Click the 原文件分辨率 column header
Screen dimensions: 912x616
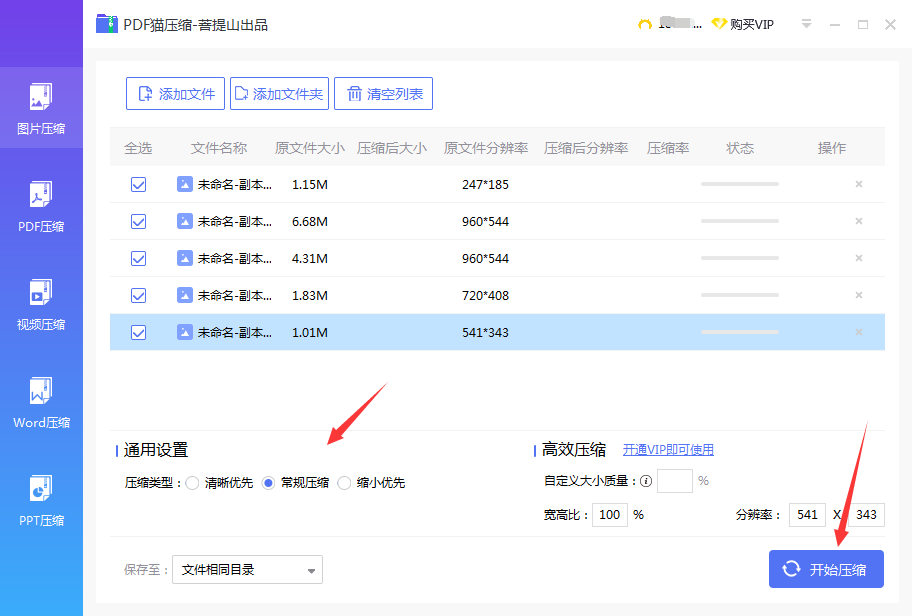[x=486, y=148]
